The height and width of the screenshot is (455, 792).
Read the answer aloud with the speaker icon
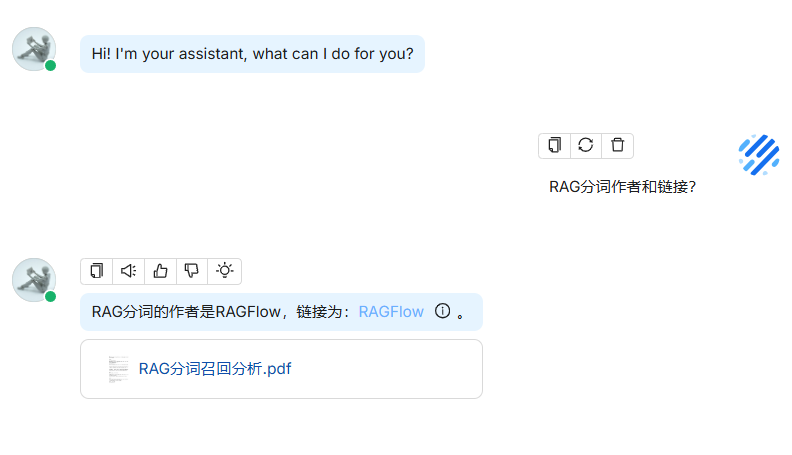128,271
